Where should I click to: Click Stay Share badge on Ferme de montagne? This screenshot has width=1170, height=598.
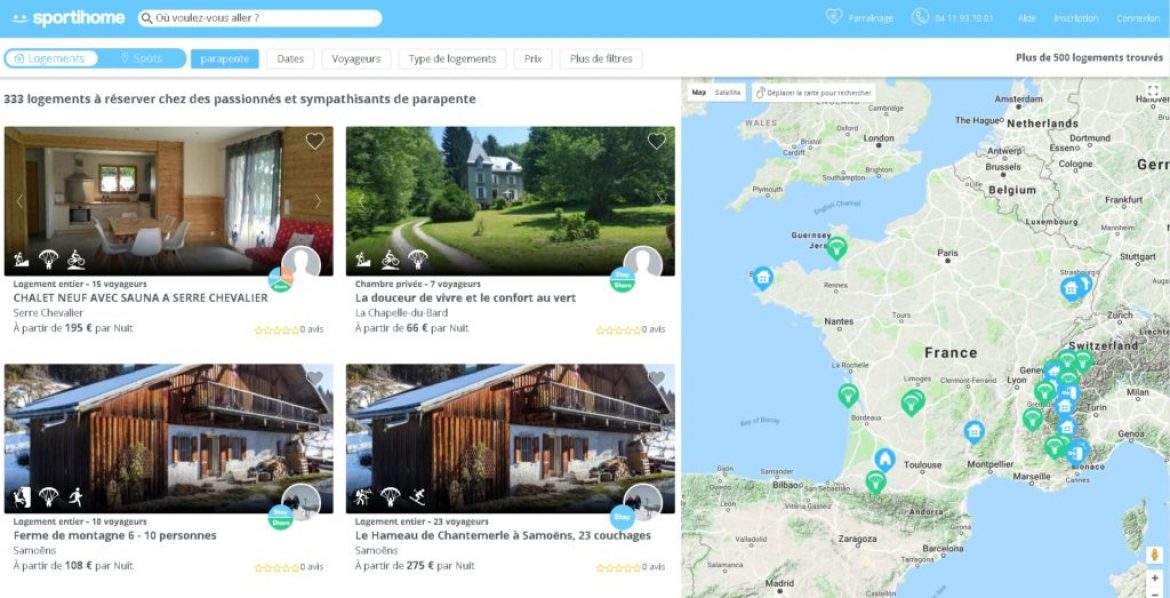(281, 517)
